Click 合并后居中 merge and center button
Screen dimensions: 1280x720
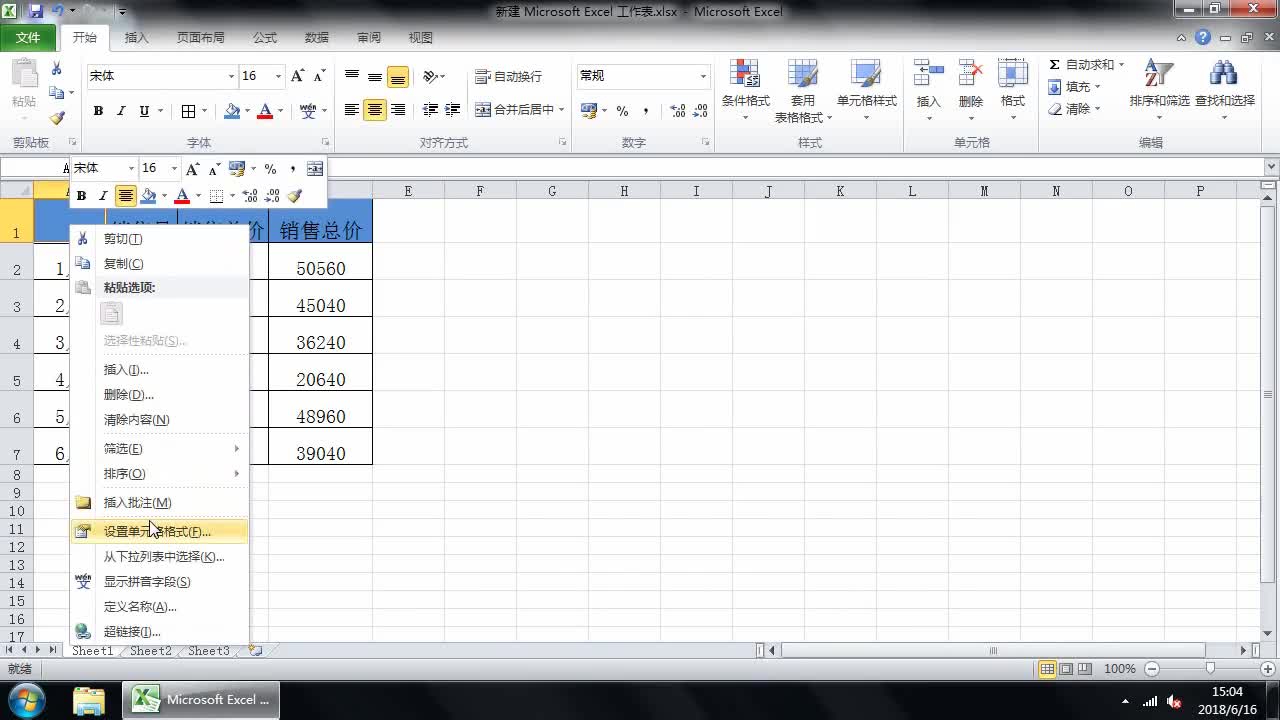(513, 110)
